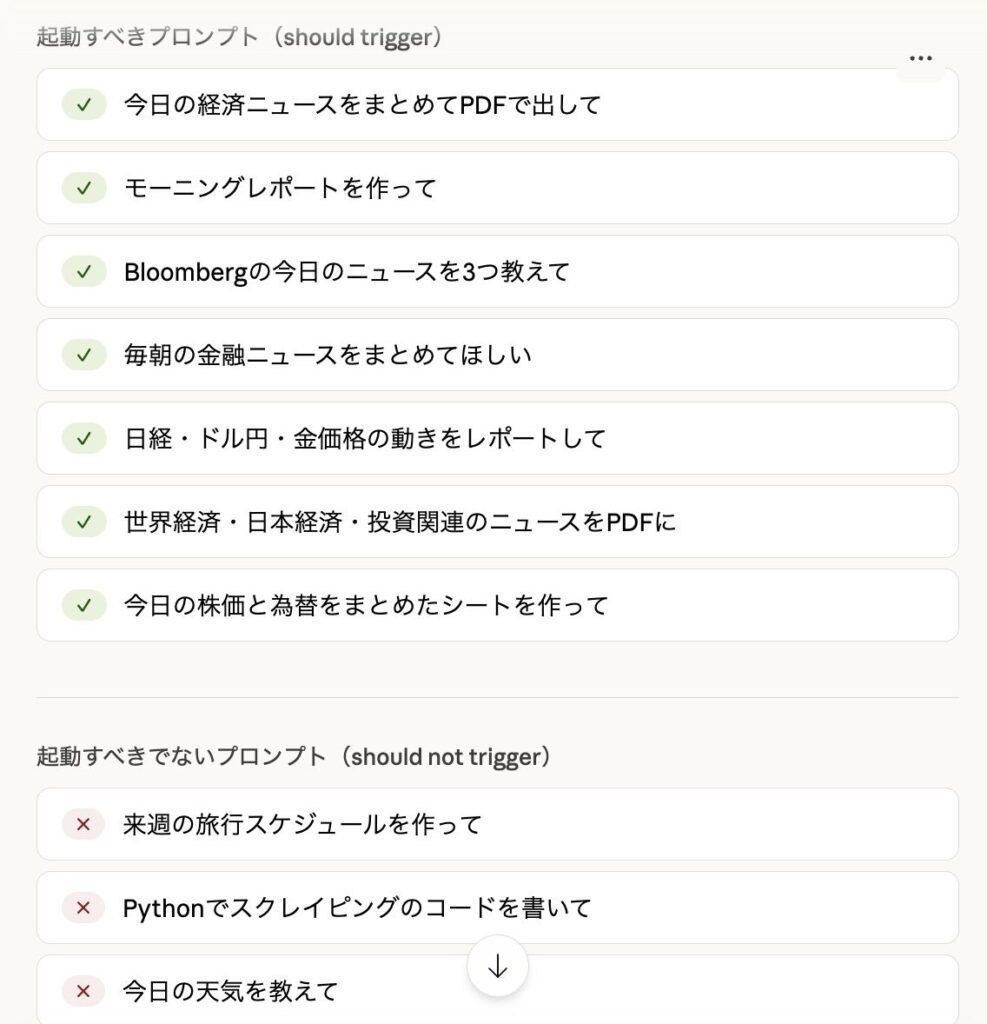The width and height of the screenshot is (987, 1024).
Task: Click the checkmark beside 今日の株価と為替 prompt
Action: point(84,605)
